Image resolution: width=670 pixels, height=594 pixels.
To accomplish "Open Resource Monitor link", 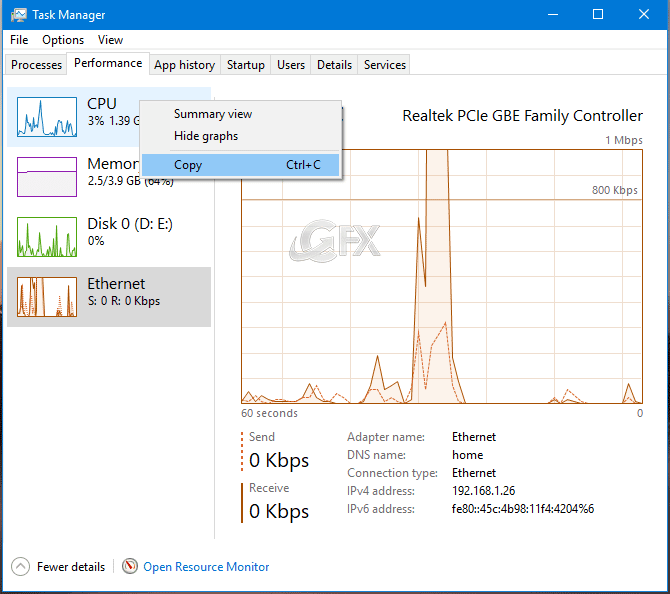I will click(x=206, y=567).
